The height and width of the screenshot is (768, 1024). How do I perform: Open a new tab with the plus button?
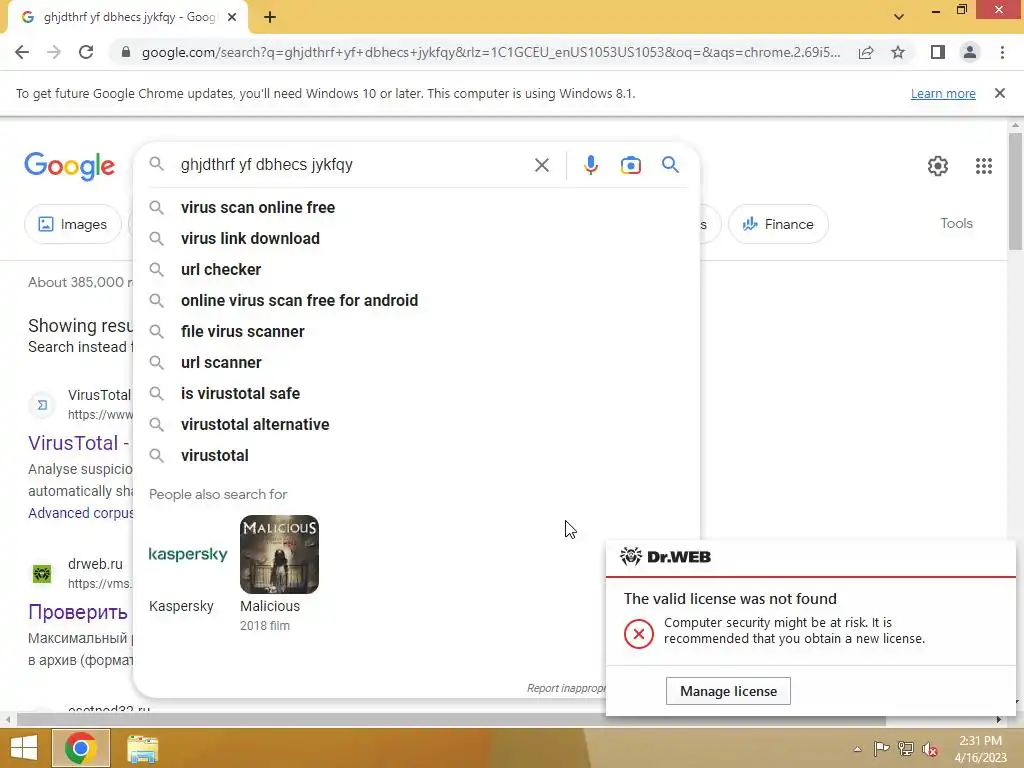tap(270, 18)
